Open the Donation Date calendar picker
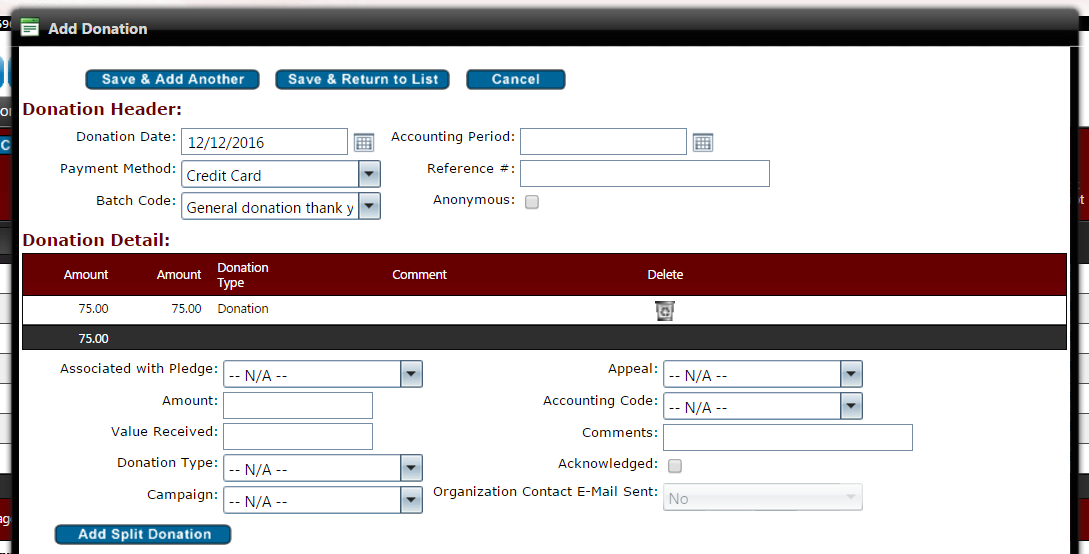The width and height of the screenshot is (1089, 554). click(364, 142)
